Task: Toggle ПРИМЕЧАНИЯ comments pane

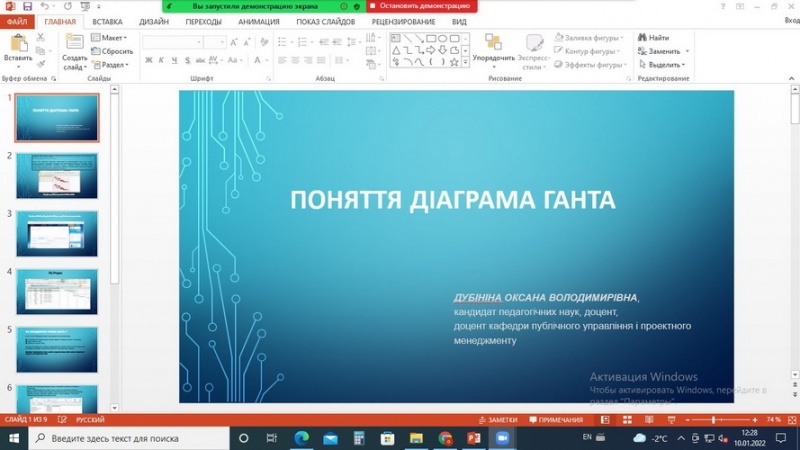Action: pos(556,420)
